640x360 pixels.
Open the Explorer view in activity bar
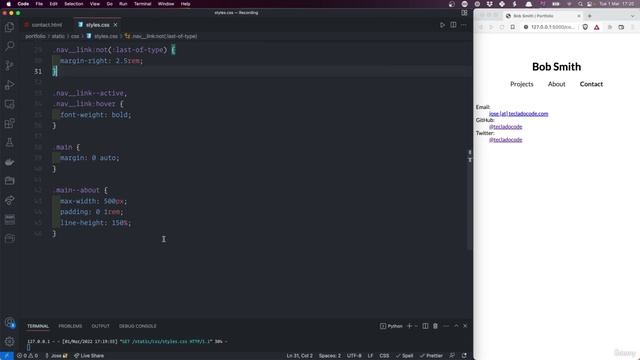(x=9, y=27)
